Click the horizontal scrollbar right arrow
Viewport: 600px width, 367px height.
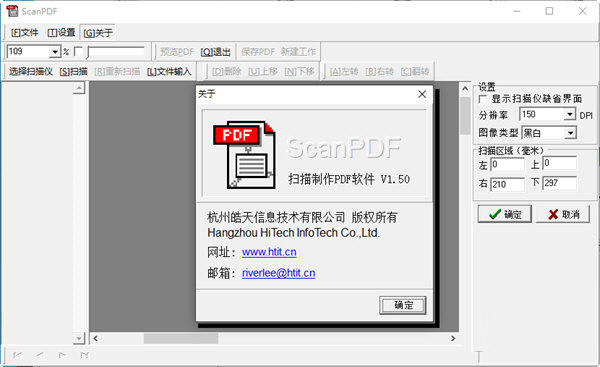coord(453,338)
